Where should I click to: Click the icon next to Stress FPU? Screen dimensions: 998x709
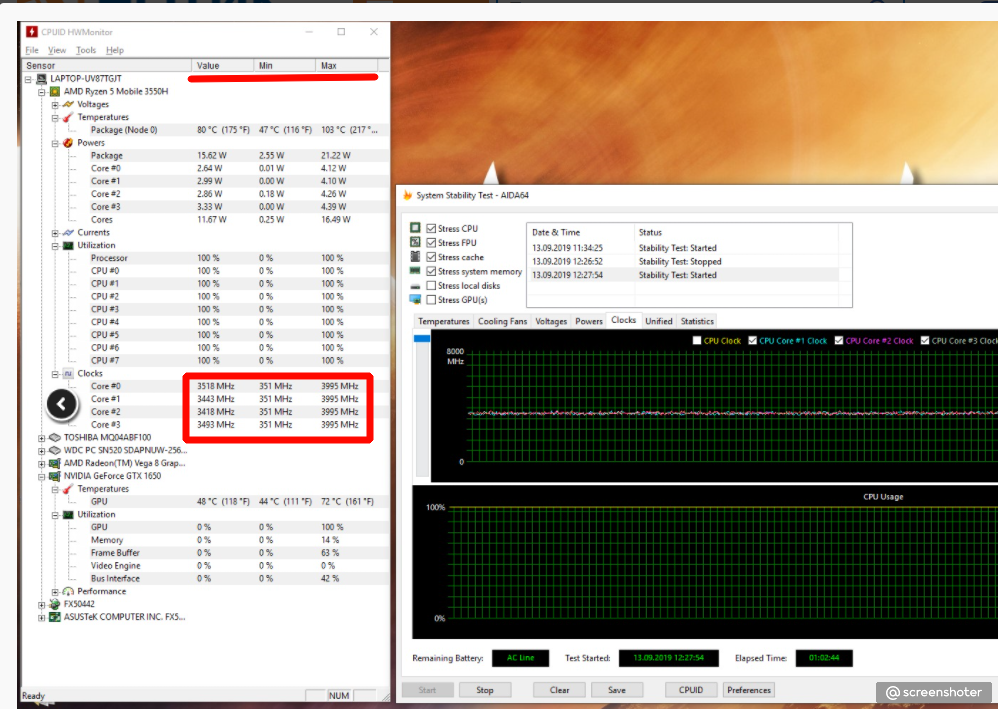(415, 242)
